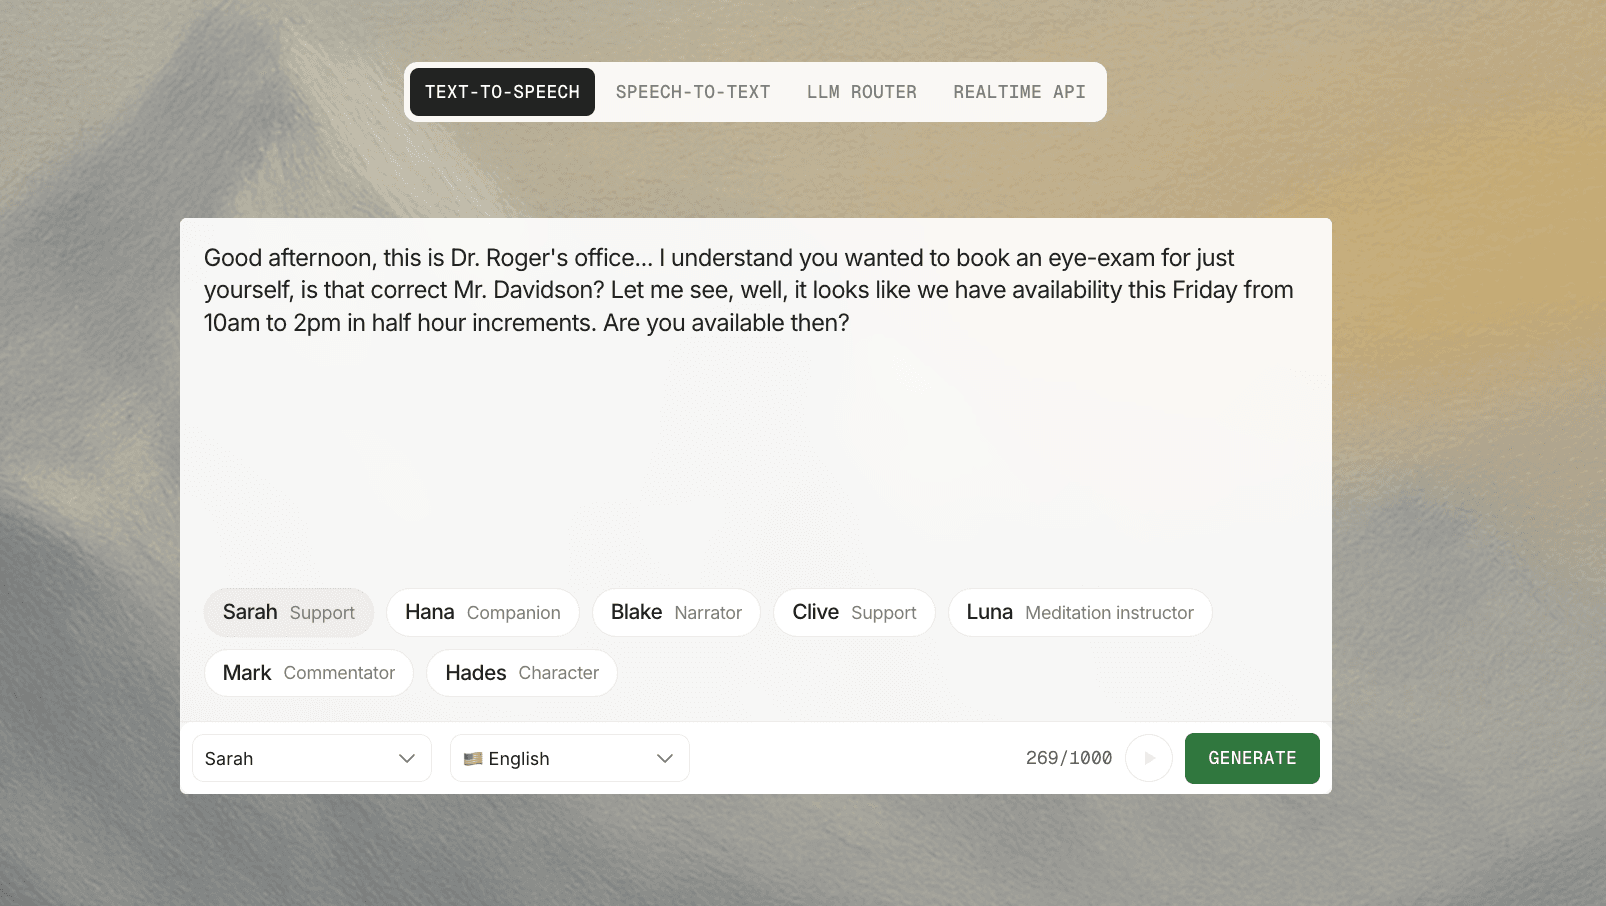Pick the Clive Support voice
The image size is (1606, 906).
(x=854, y=612)
